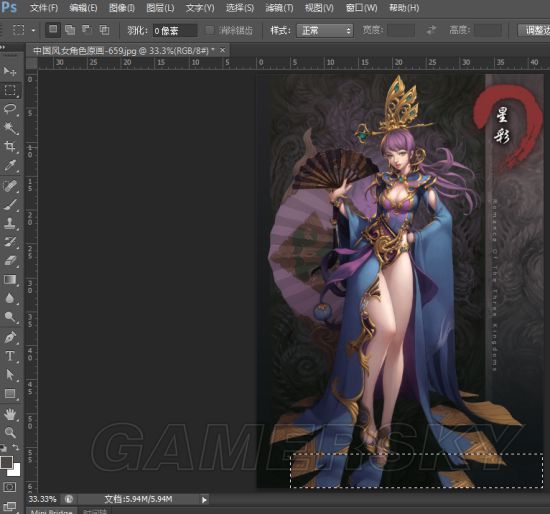Screen dimensions: 550x514
Task: Expand the collapsed tools panel arrows
Action: [x=3, y=47]
